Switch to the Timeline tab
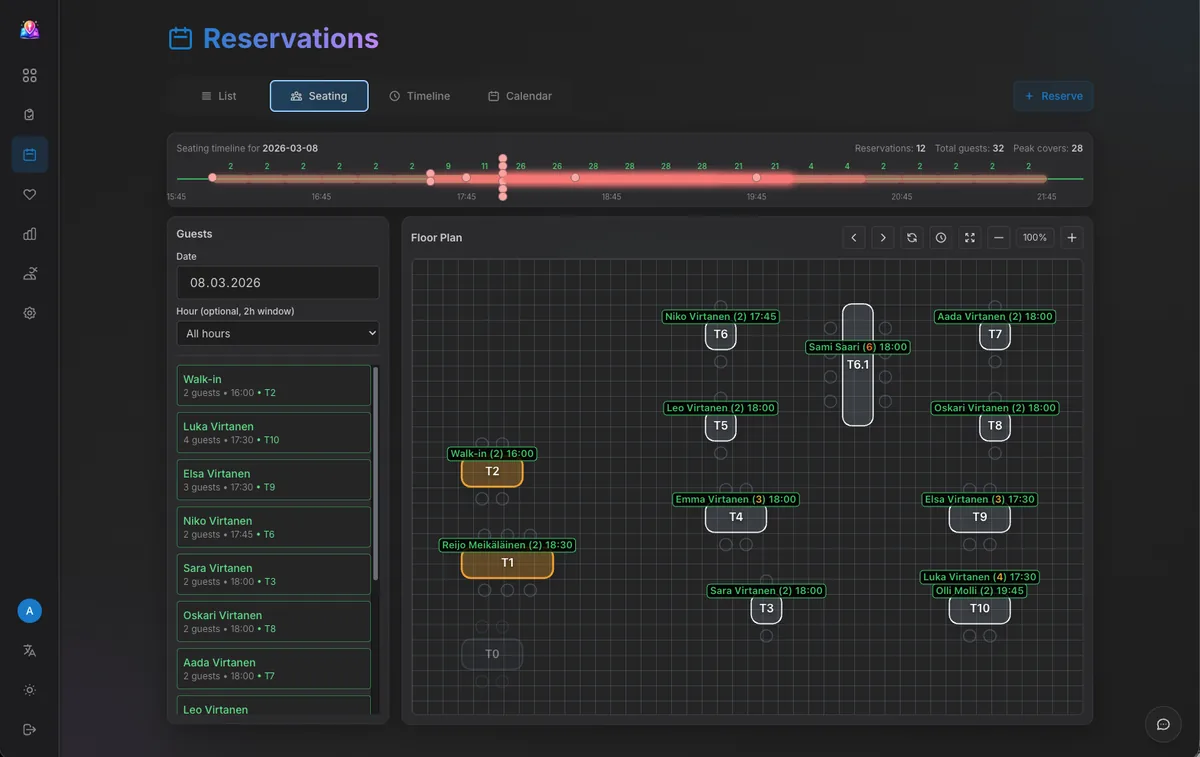The width and height of the screenshot is (1200, 757). coord(419,96)
